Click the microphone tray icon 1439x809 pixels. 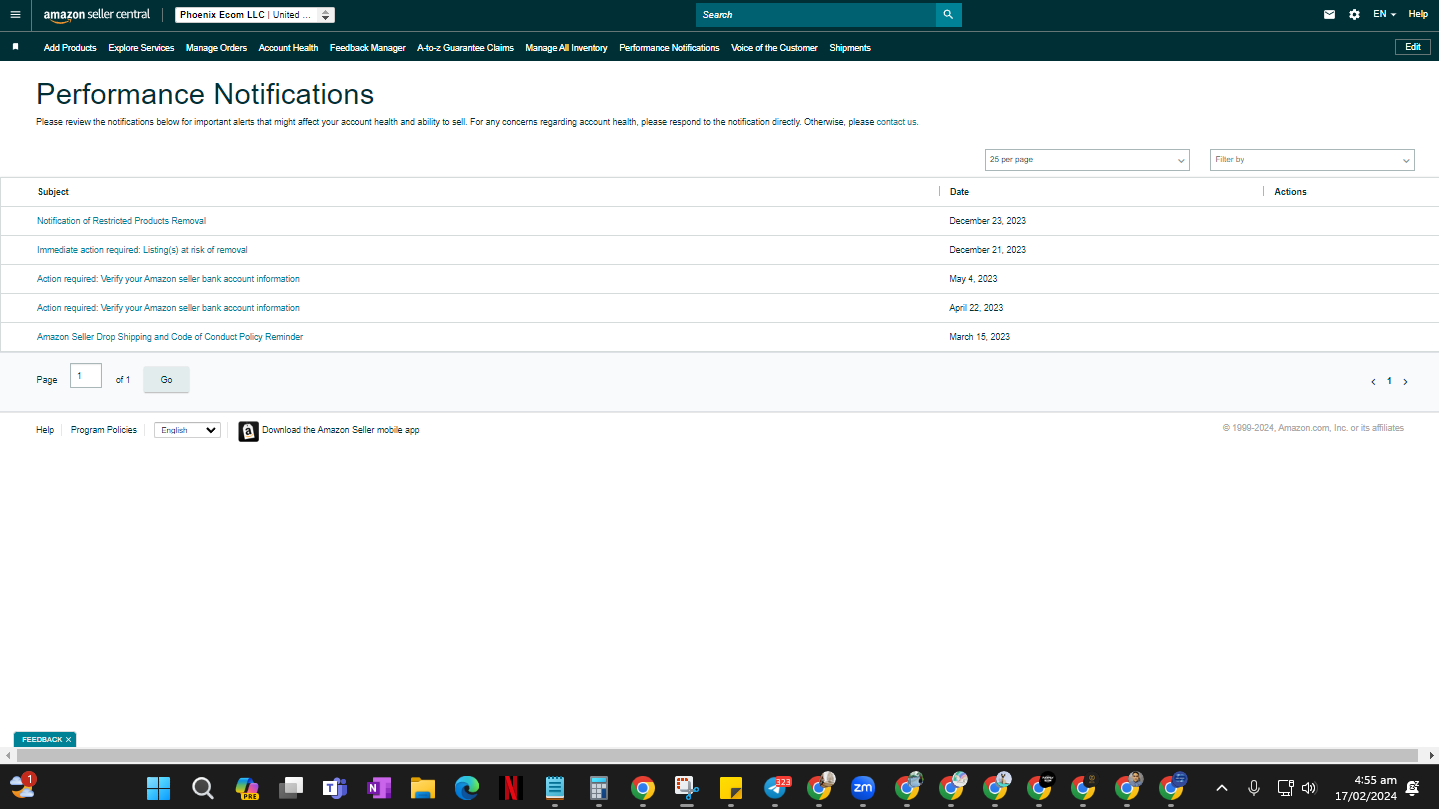(x=1254, y=788)
